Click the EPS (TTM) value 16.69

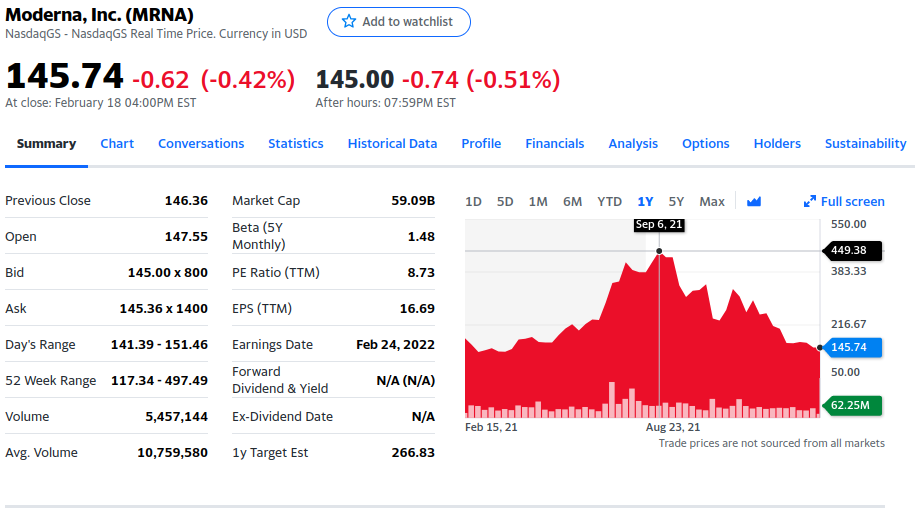pos(417,309)
